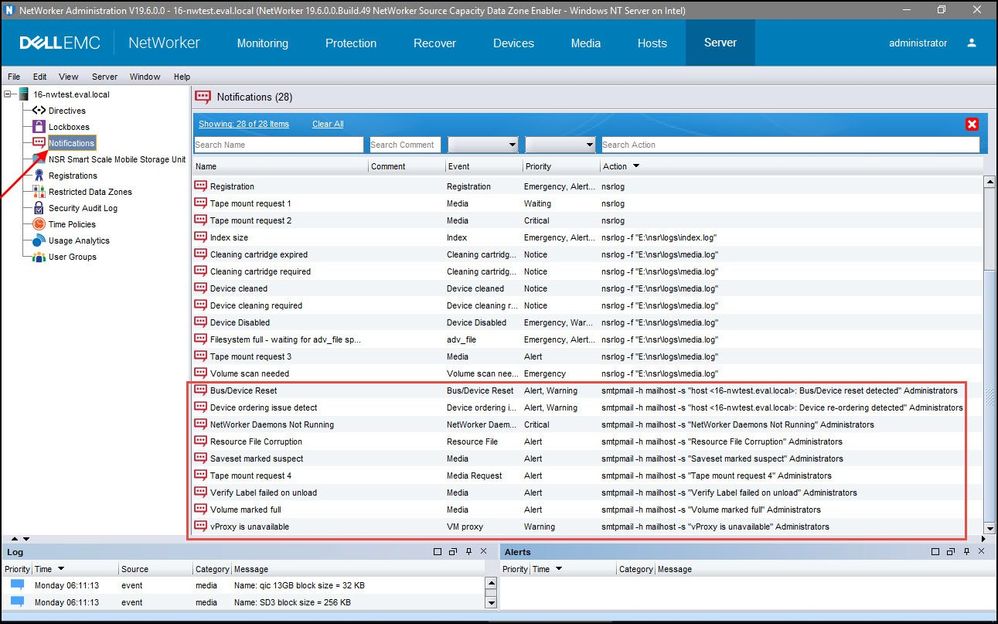The width and height of the screenshot is (998, 624).
Task: Open the File menu
Action: 14,76
